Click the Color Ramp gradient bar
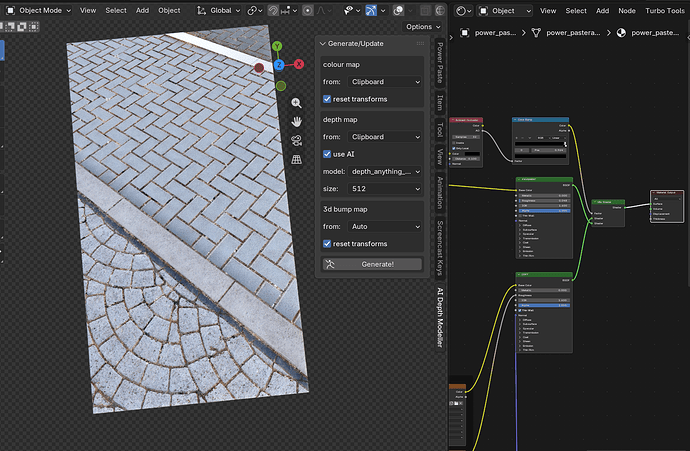This screenshot has width=690, height=451. 541,144
